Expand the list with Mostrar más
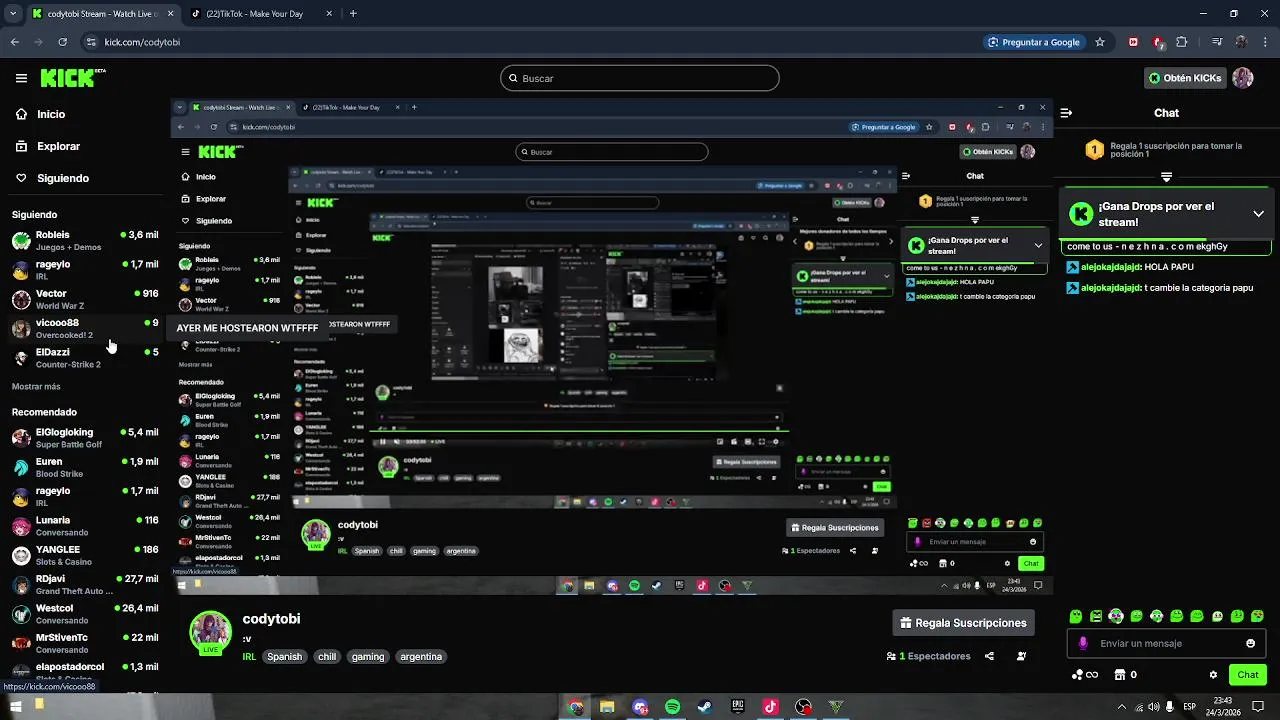 pos(36,386)
